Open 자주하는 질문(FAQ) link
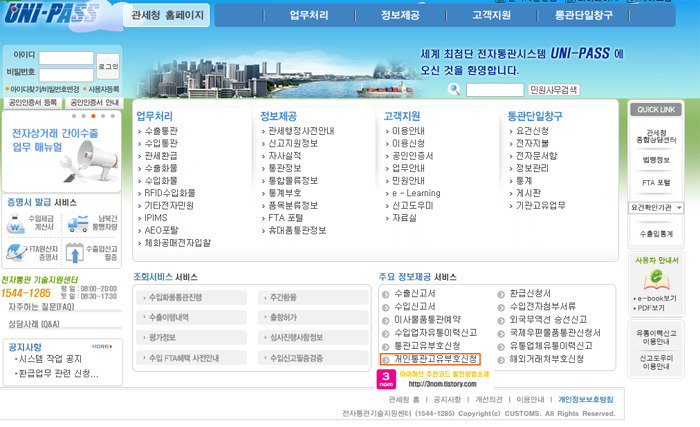 [x=41, y=307]
